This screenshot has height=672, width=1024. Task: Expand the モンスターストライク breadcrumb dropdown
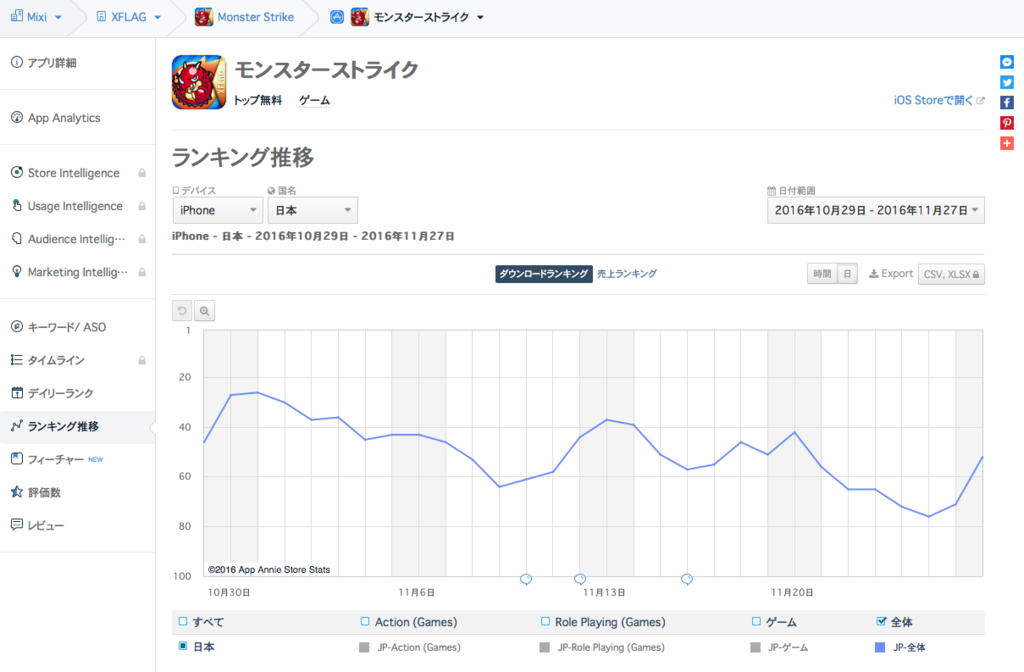click(480, 18)
